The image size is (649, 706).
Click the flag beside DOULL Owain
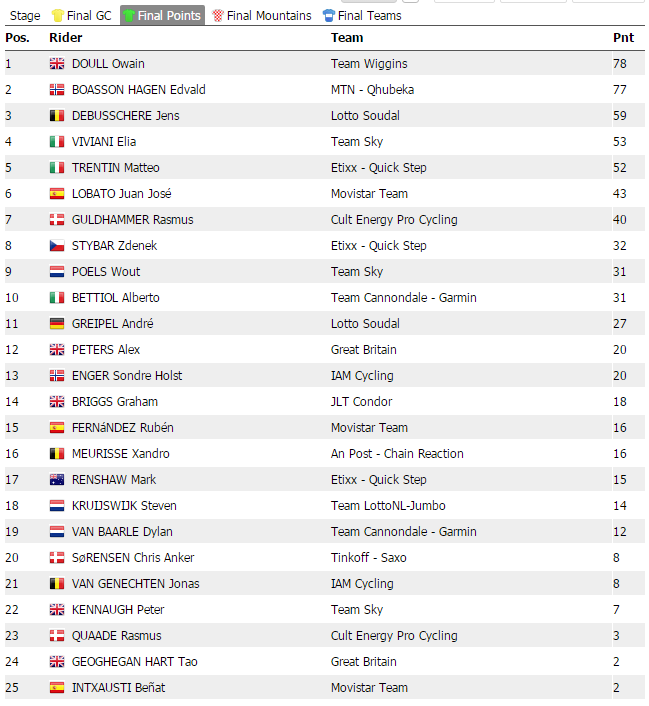(57, 64)
